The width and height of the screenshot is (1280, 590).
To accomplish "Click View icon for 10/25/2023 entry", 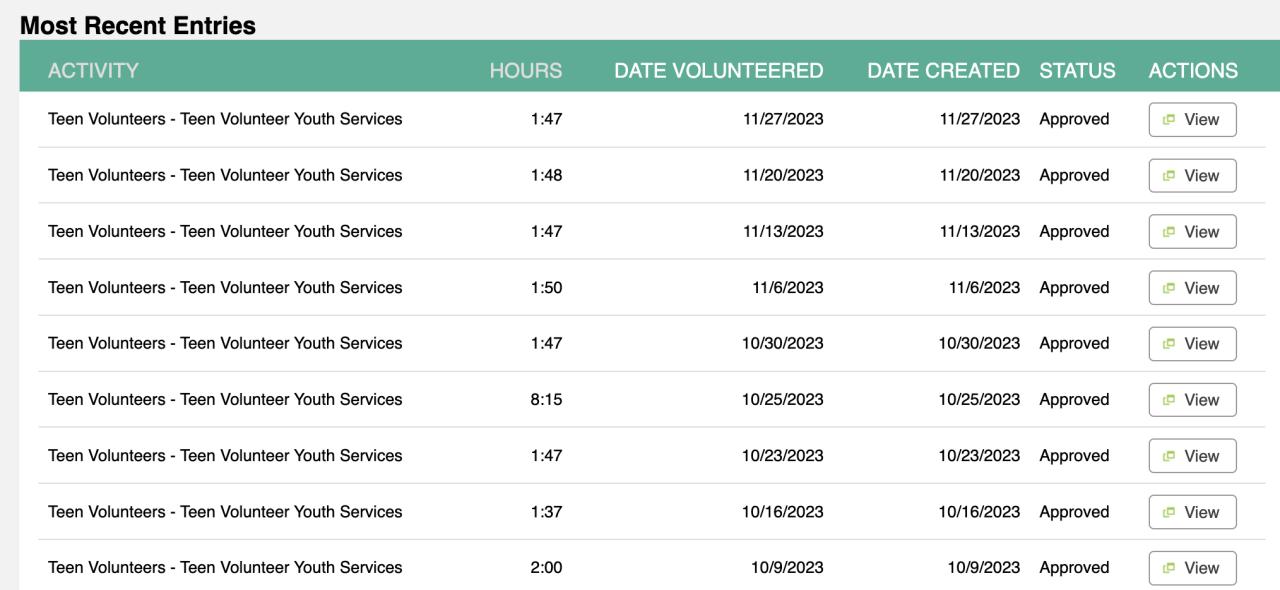I will tap(1168, 400).
